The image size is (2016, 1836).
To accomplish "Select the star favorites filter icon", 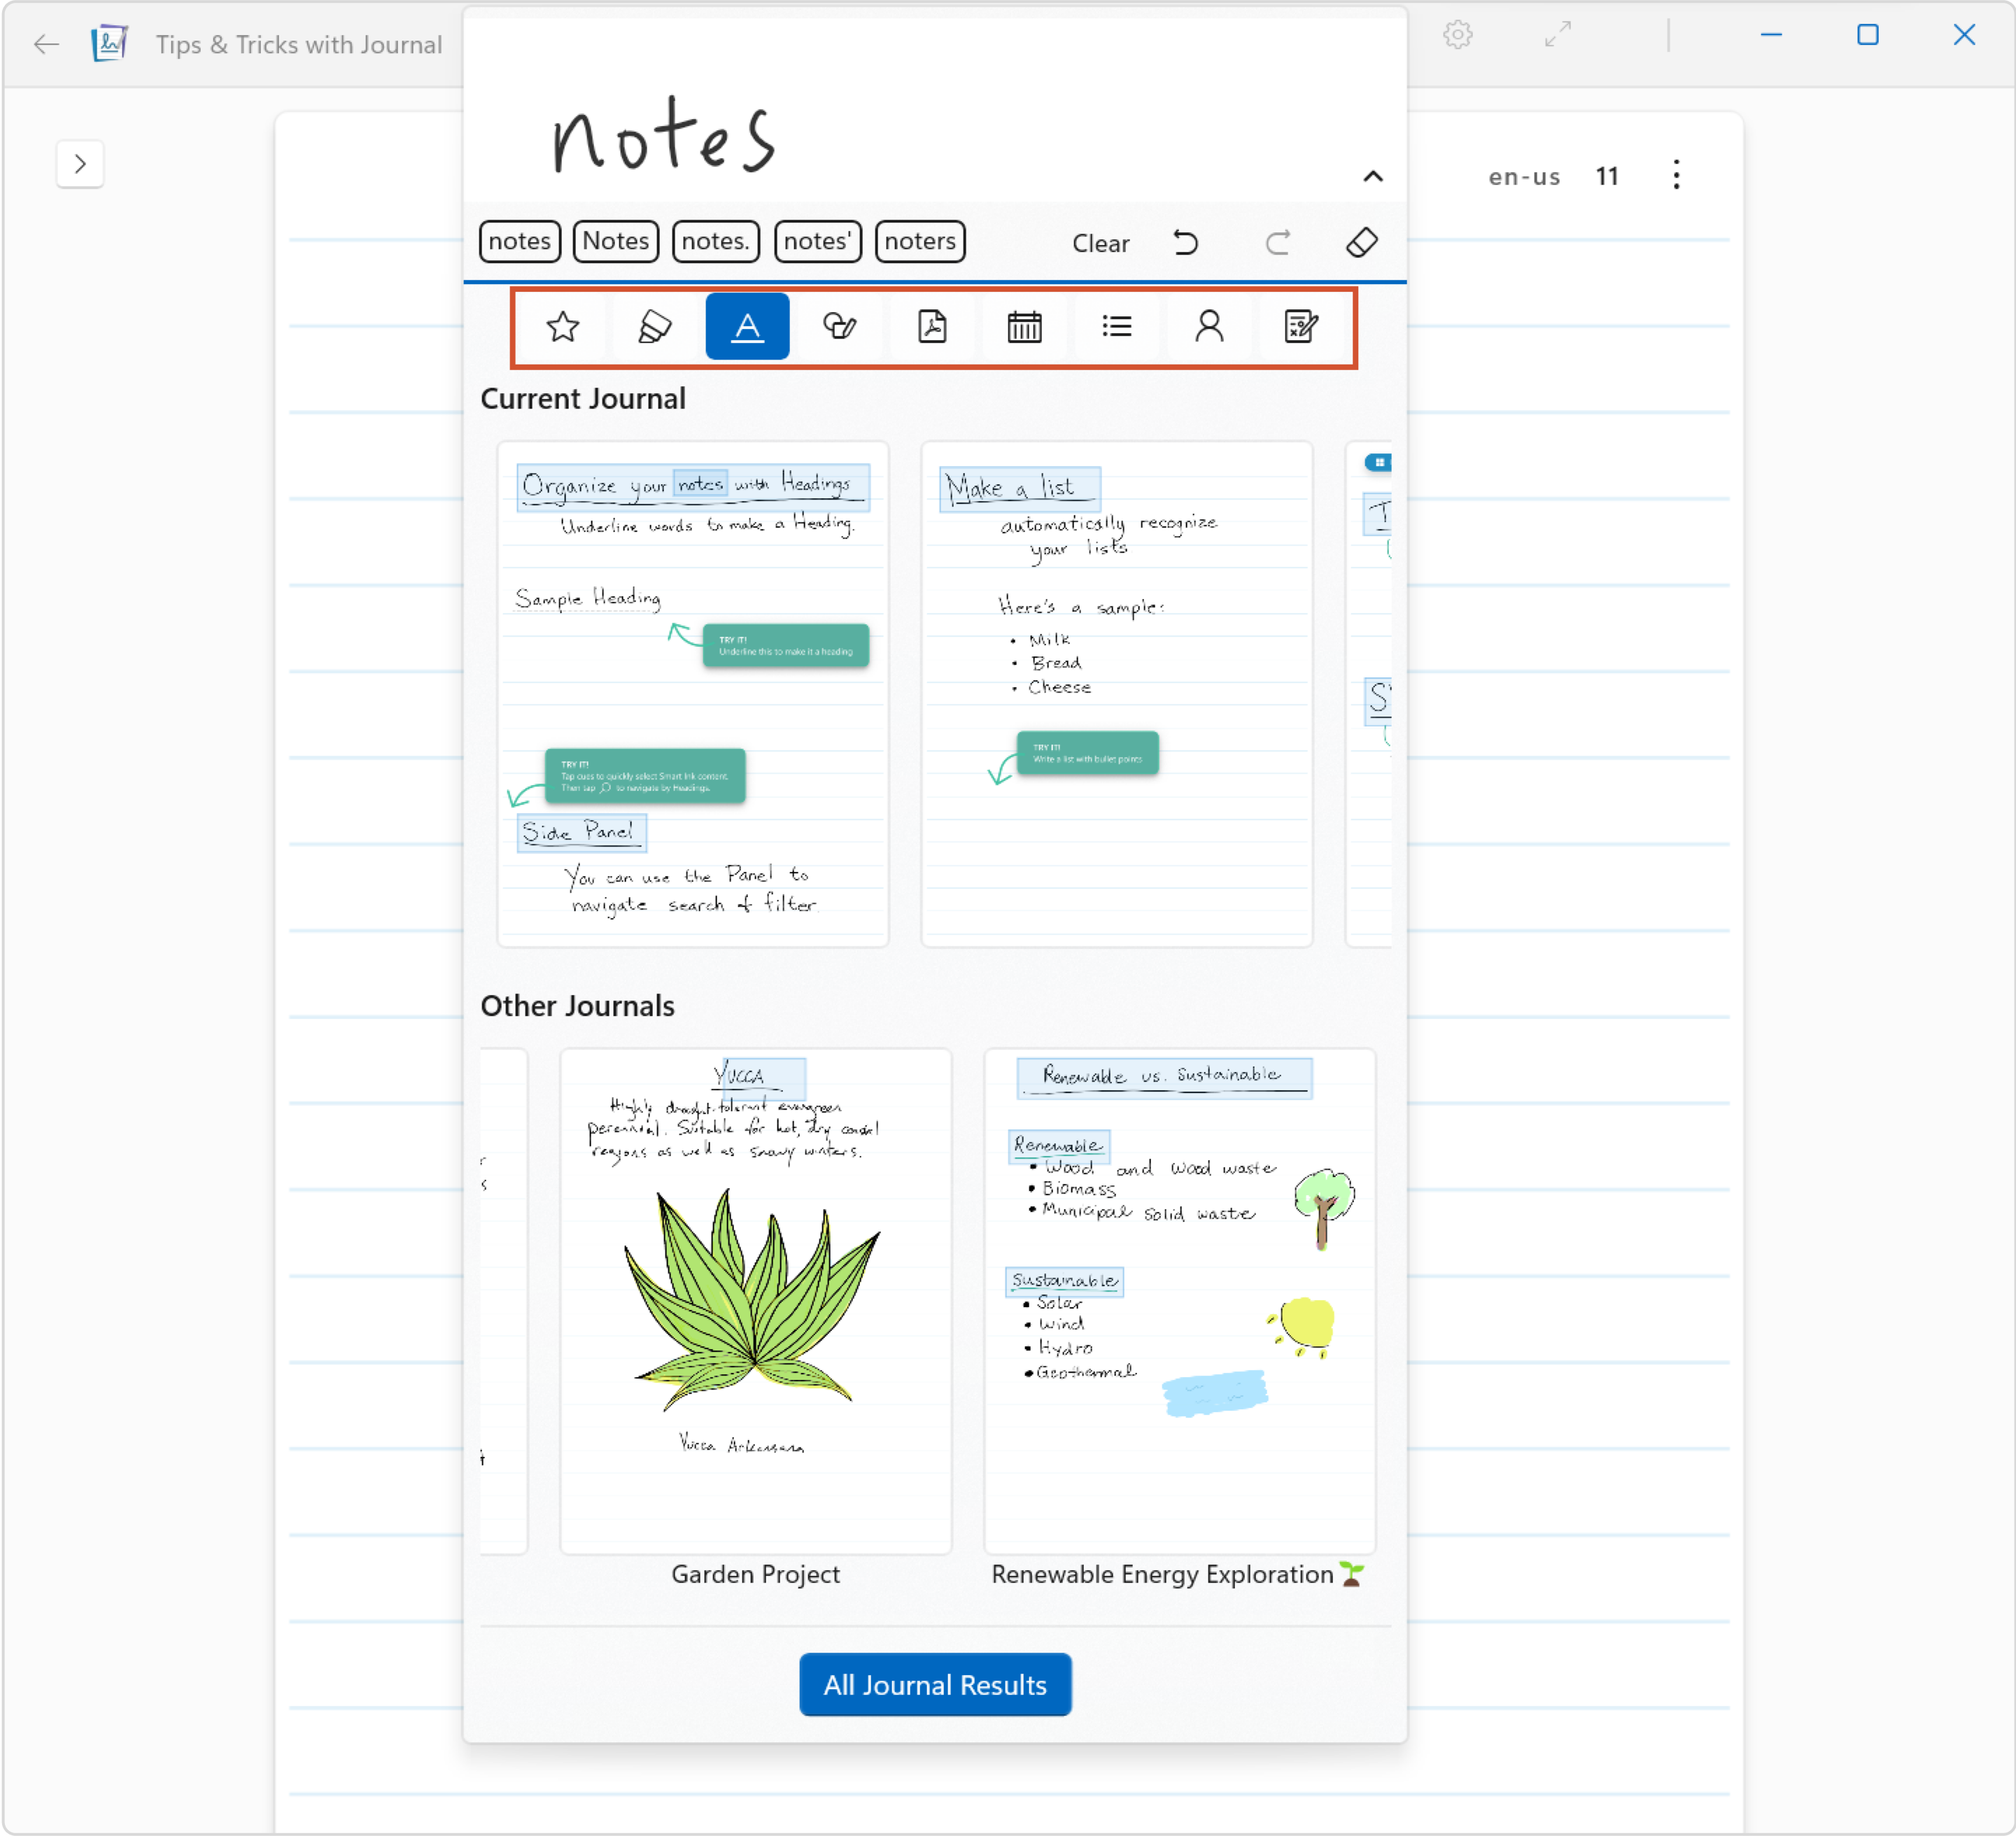I will tap(563, 326).
